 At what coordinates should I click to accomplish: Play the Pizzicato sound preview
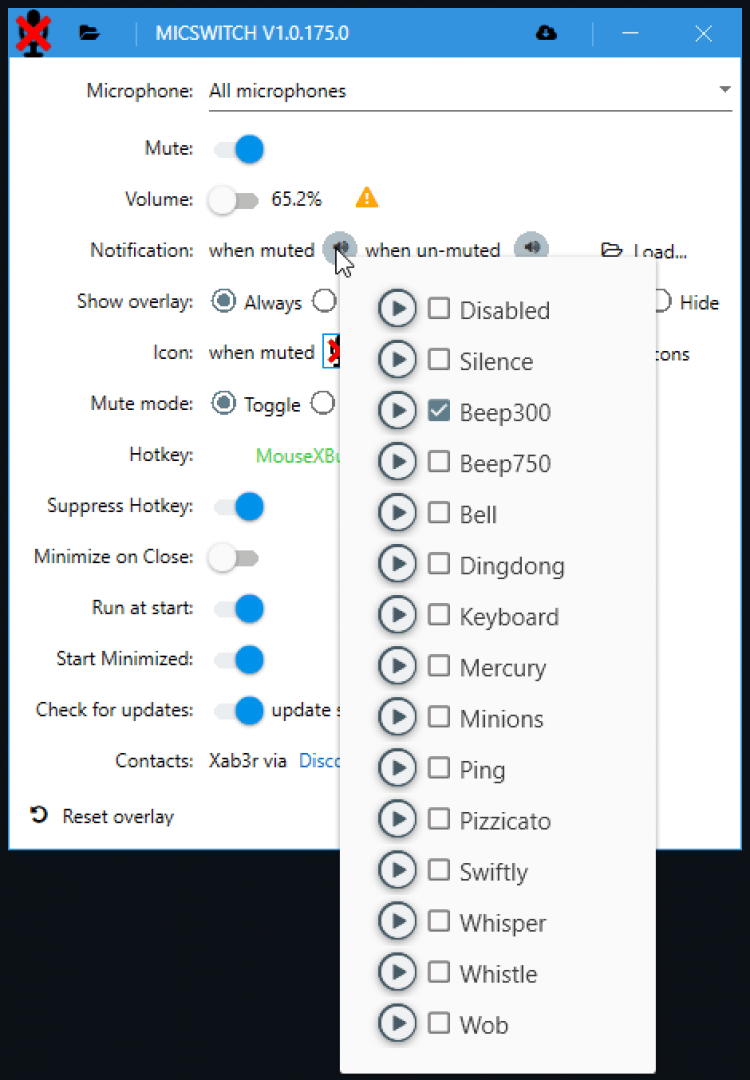pyautogui.click(x=397, y=819)
